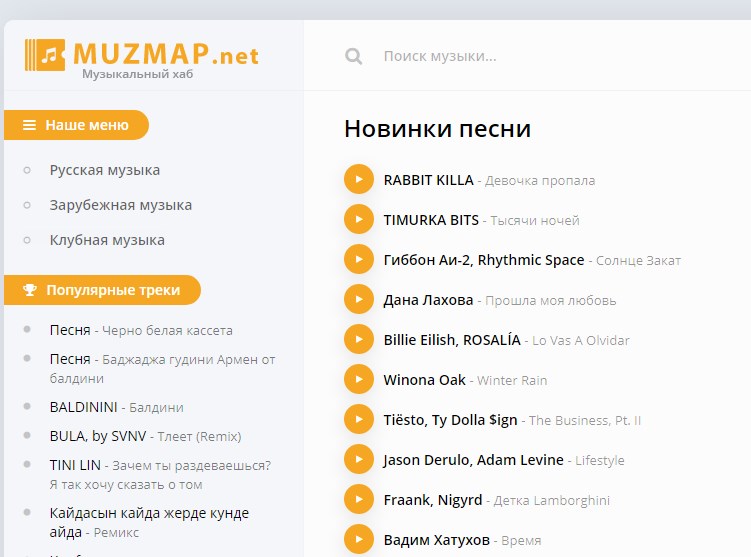This screenshot has height=557, width=751.
Task: Open the Наше меню button
Action: [76, 125]
